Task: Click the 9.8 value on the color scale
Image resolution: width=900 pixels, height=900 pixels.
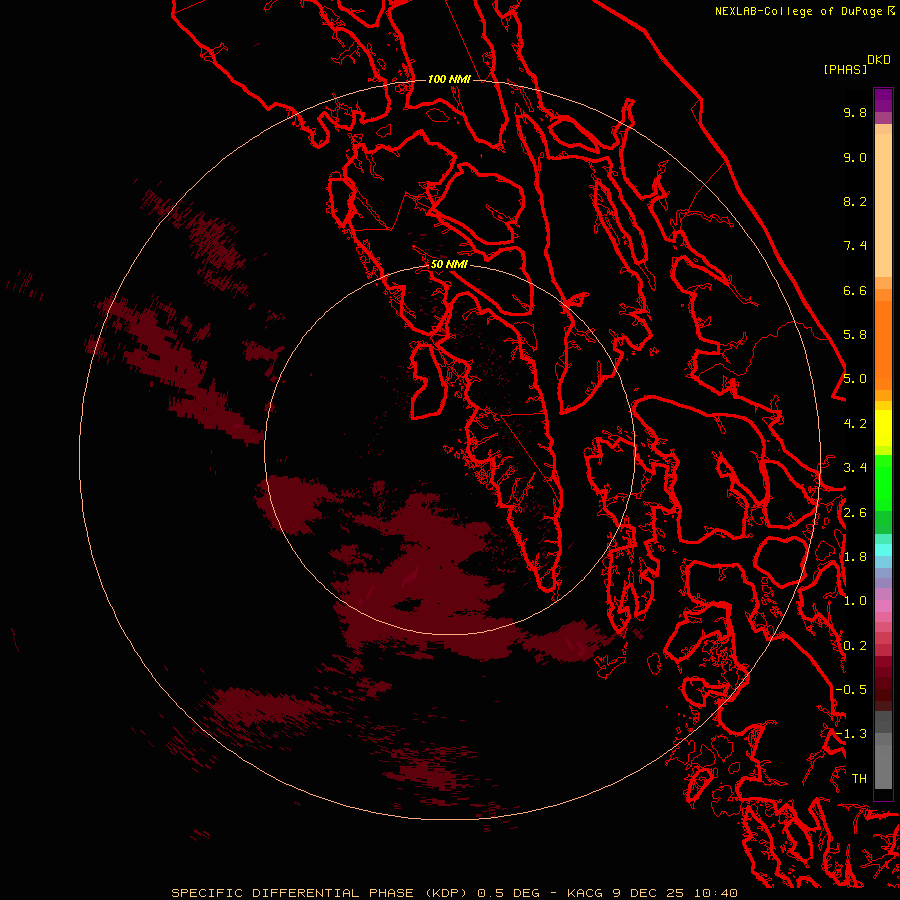Action: click(855, 112)
